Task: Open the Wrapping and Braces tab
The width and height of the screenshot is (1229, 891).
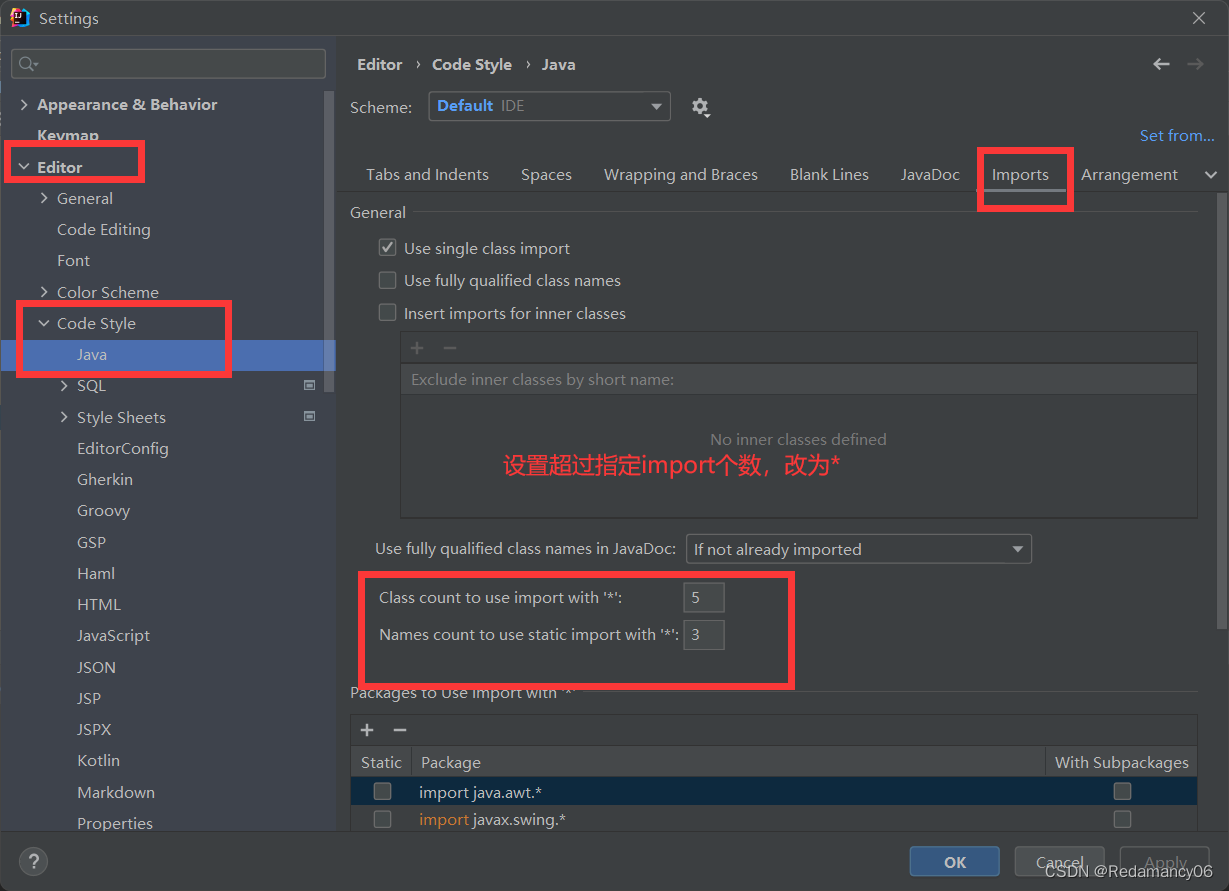Action: (x=680, y=174)
